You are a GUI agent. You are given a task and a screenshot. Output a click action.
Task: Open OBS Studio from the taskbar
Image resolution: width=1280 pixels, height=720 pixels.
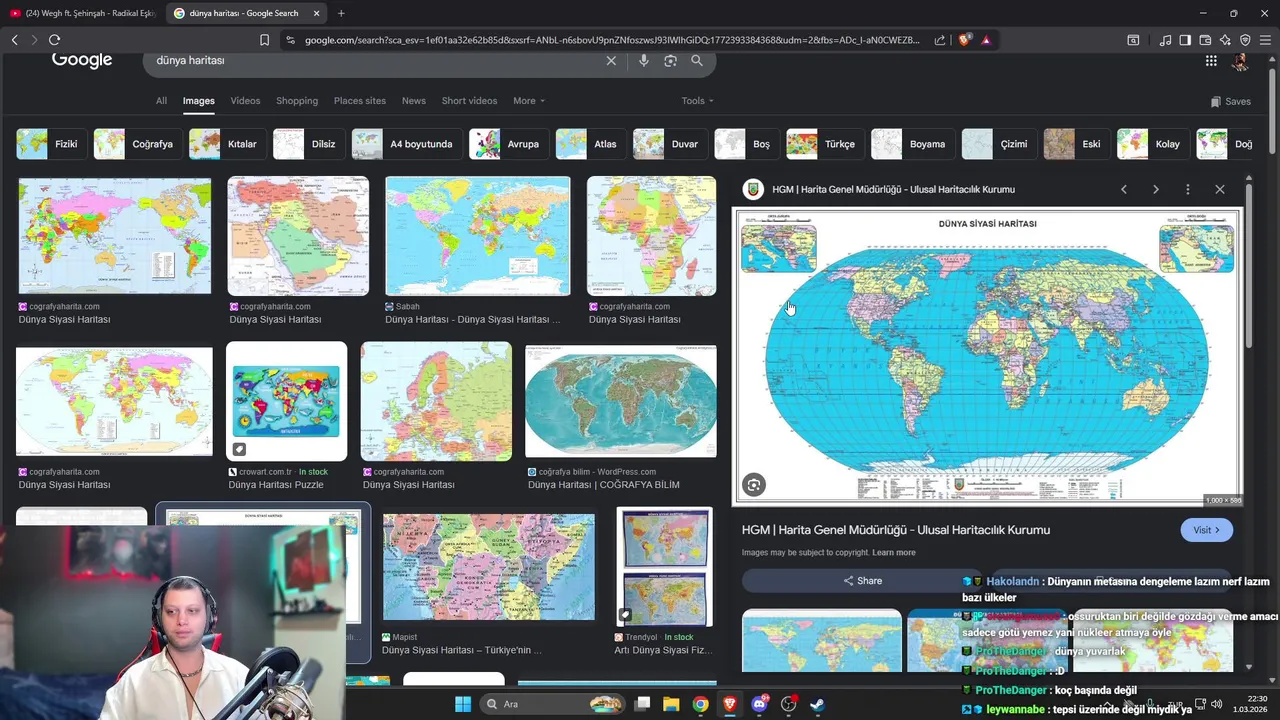pyautogui.click(x=788, y=704)
